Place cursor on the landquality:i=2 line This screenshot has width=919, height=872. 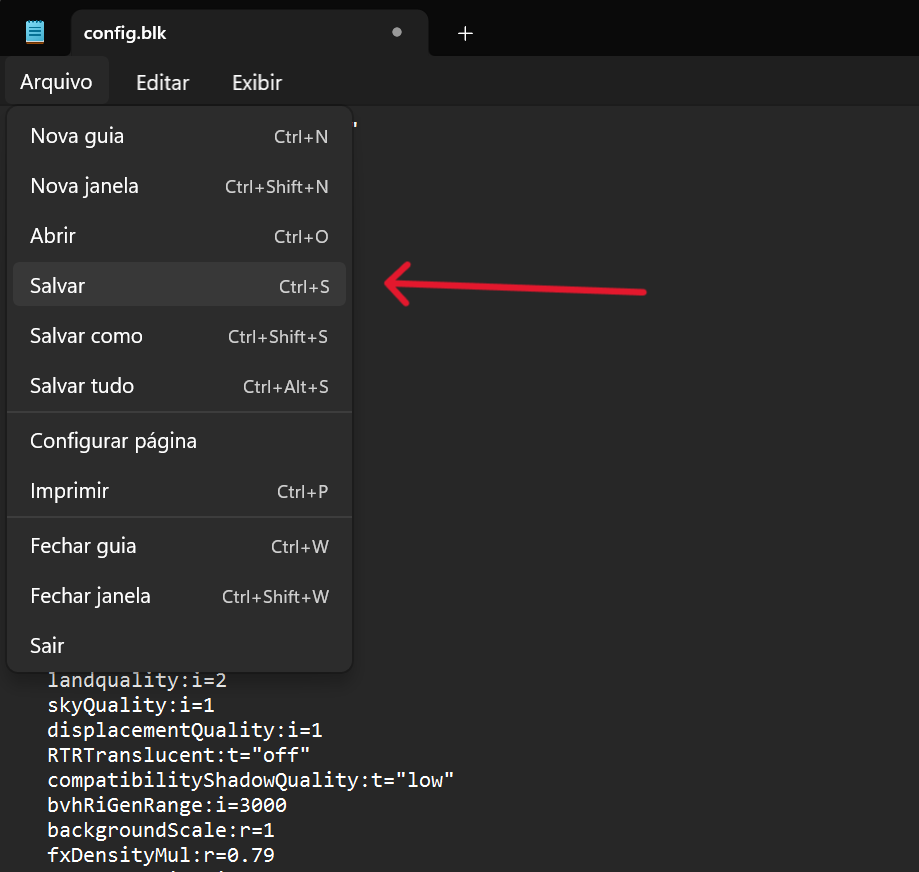[137, 681]
